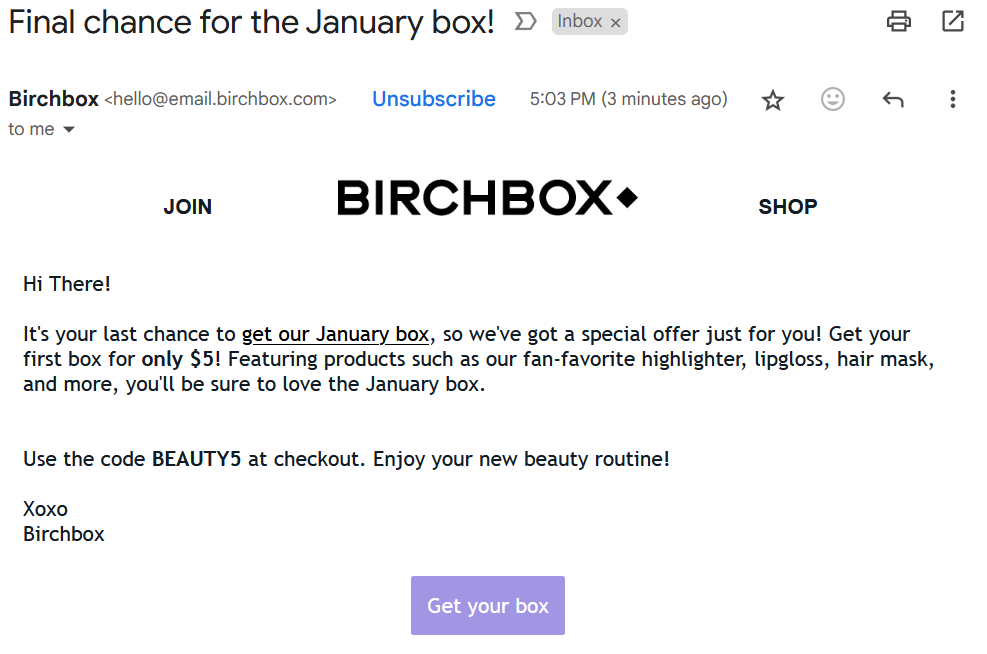Click the timestamp '5:03 PM'
This screenshot has width=987, height=654.
point(558,99)
